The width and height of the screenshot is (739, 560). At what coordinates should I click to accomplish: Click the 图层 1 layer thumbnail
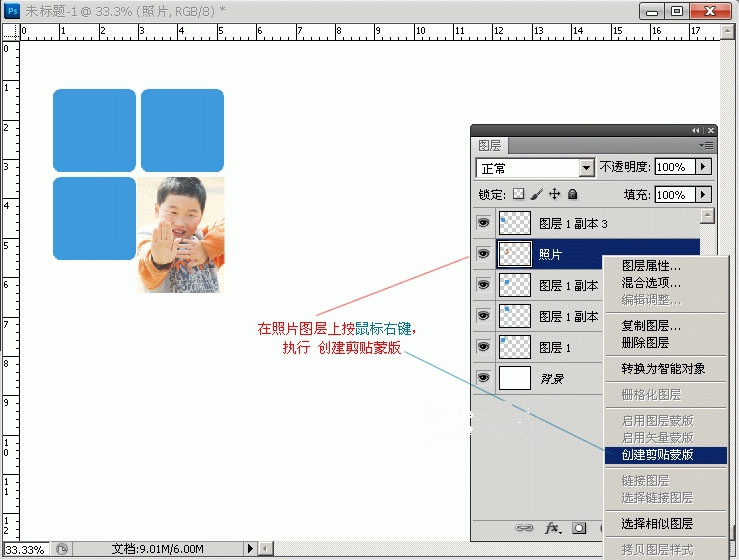[x=515, y=347]
